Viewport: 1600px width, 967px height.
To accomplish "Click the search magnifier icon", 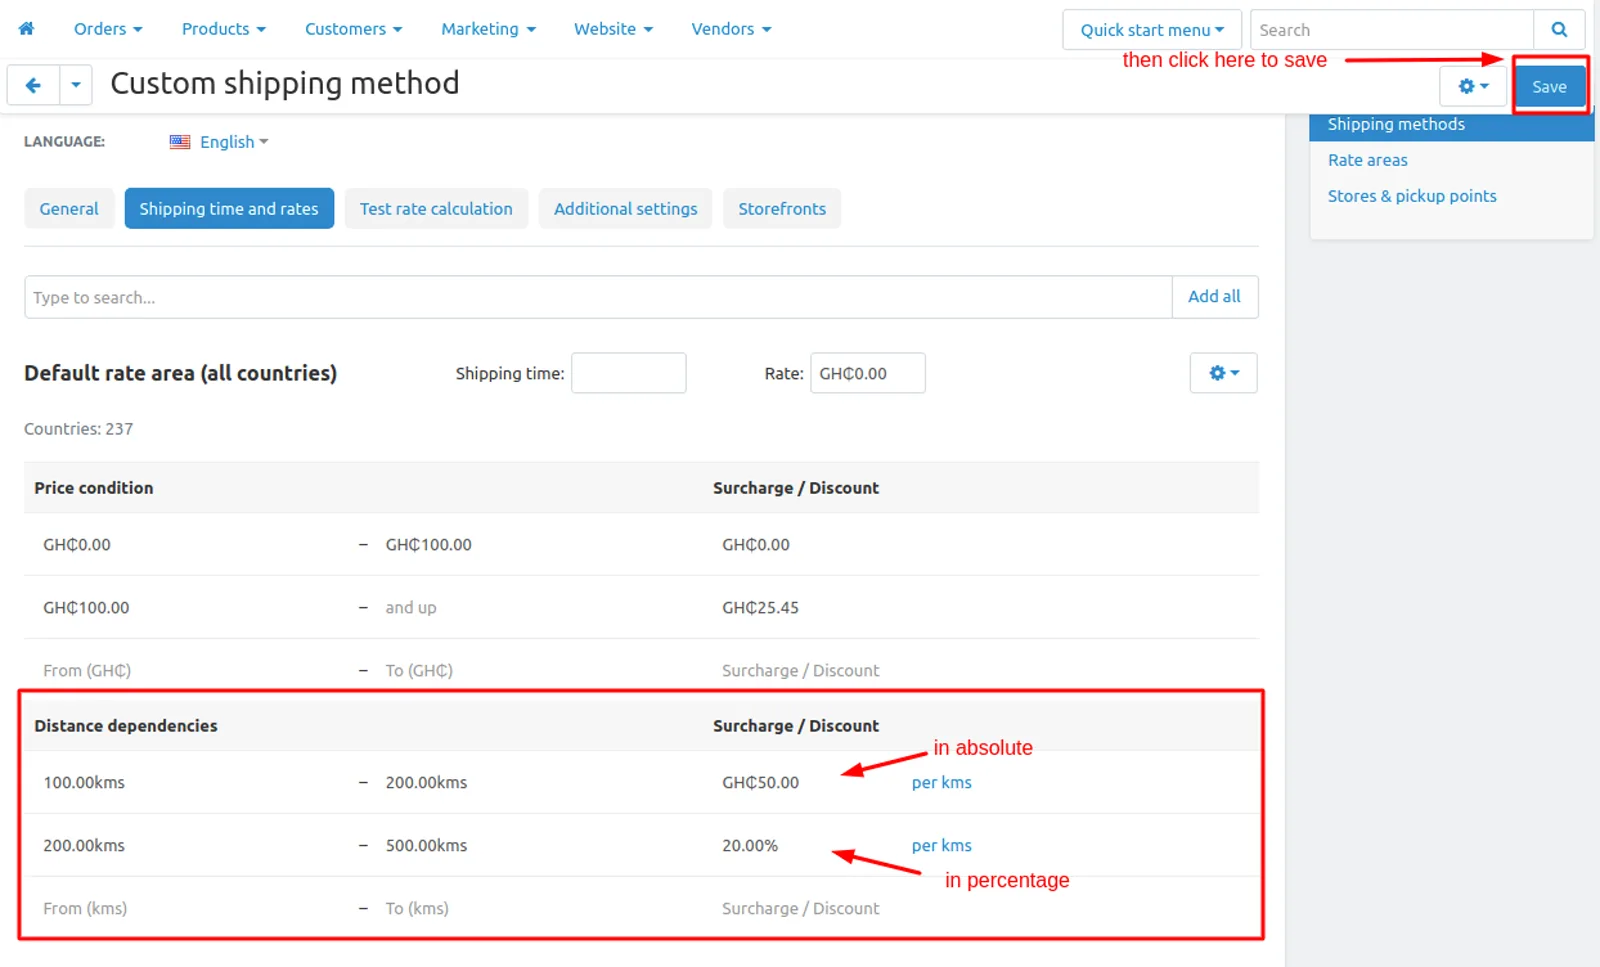I will tap(1559, 30).
